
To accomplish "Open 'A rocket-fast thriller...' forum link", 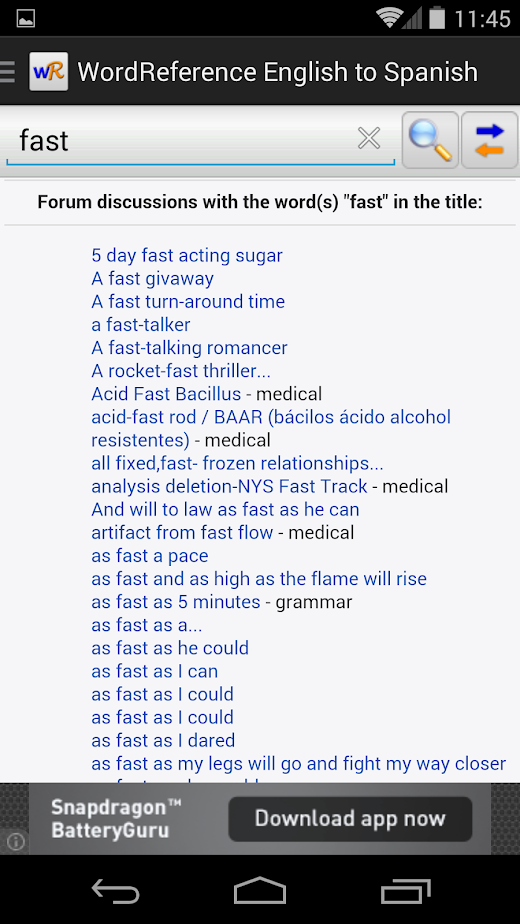I will coord(181,371).
